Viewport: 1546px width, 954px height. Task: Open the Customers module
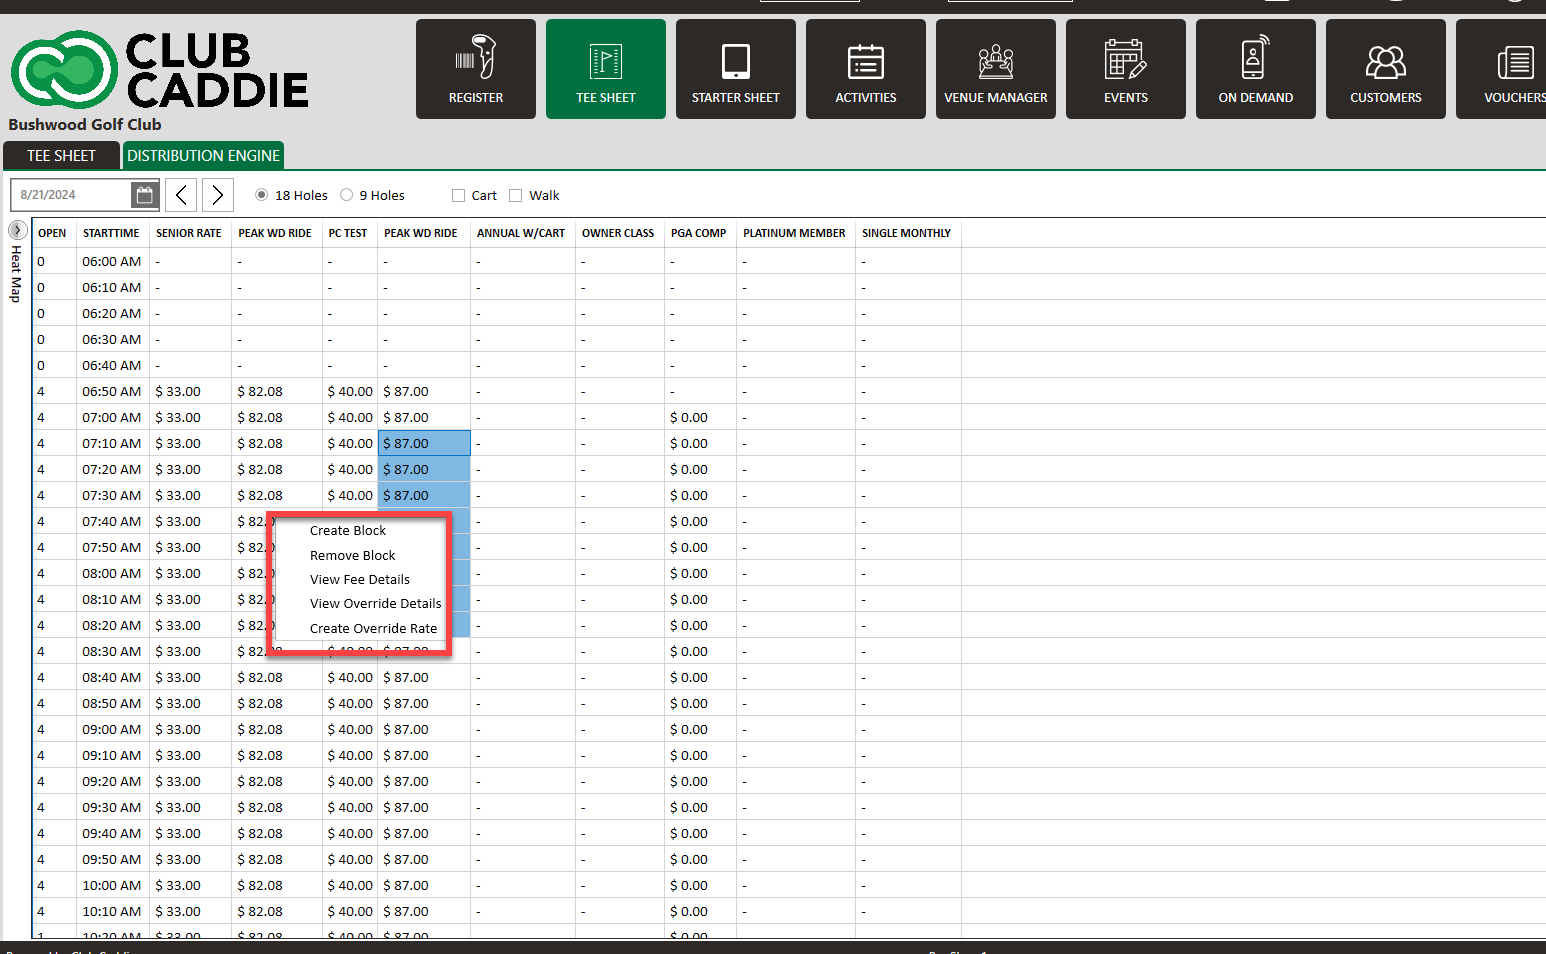pyautogui.click(x=1386, y=69)
